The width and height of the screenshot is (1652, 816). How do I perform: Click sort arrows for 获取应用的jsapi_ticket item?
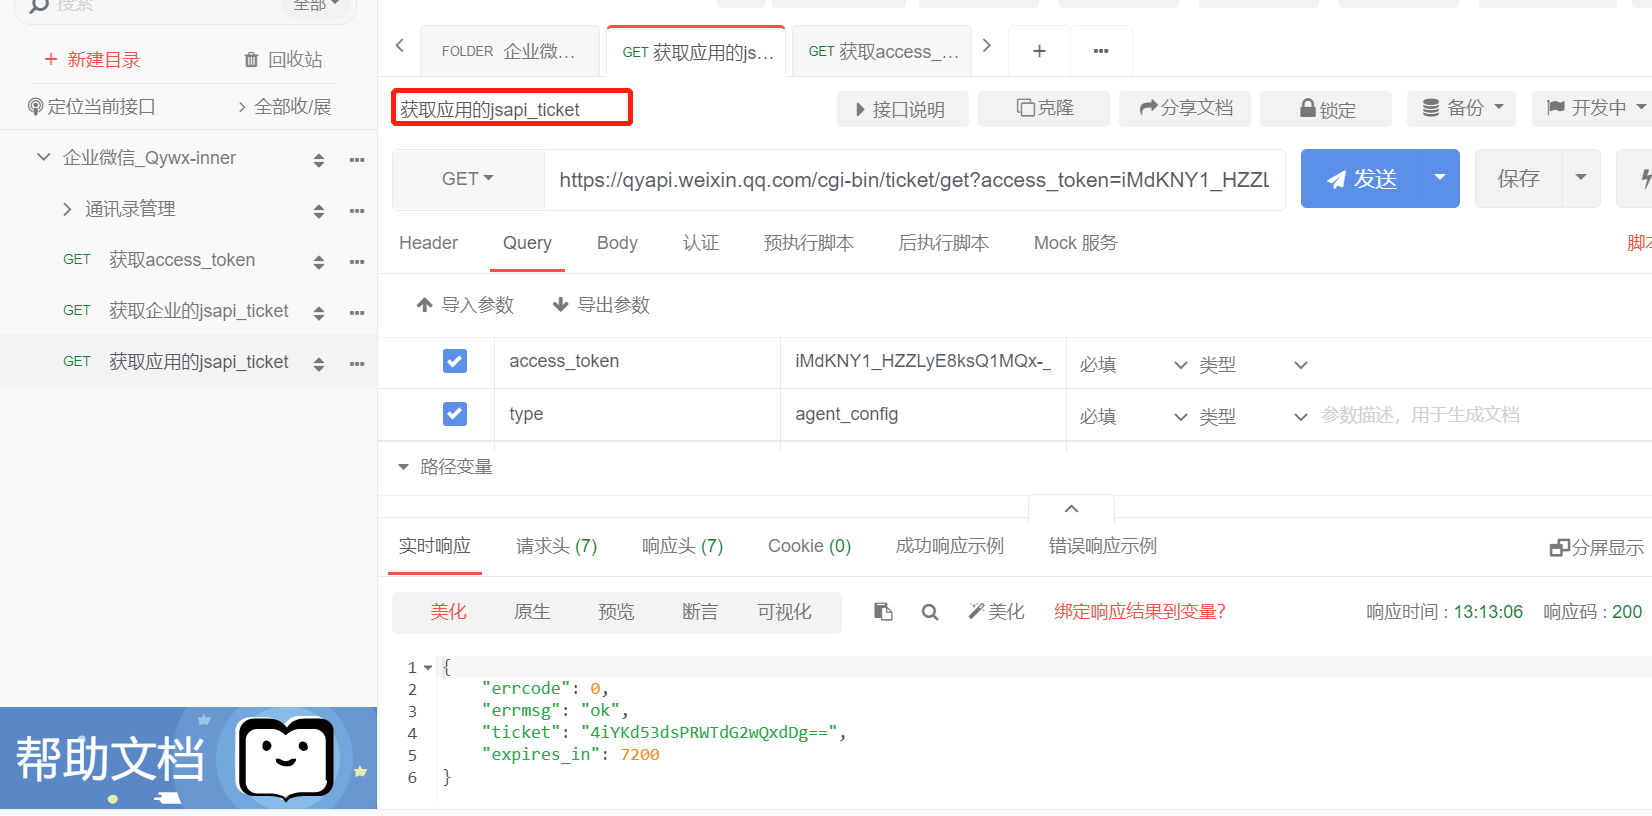pyautogui.click(x=319, y=364)
